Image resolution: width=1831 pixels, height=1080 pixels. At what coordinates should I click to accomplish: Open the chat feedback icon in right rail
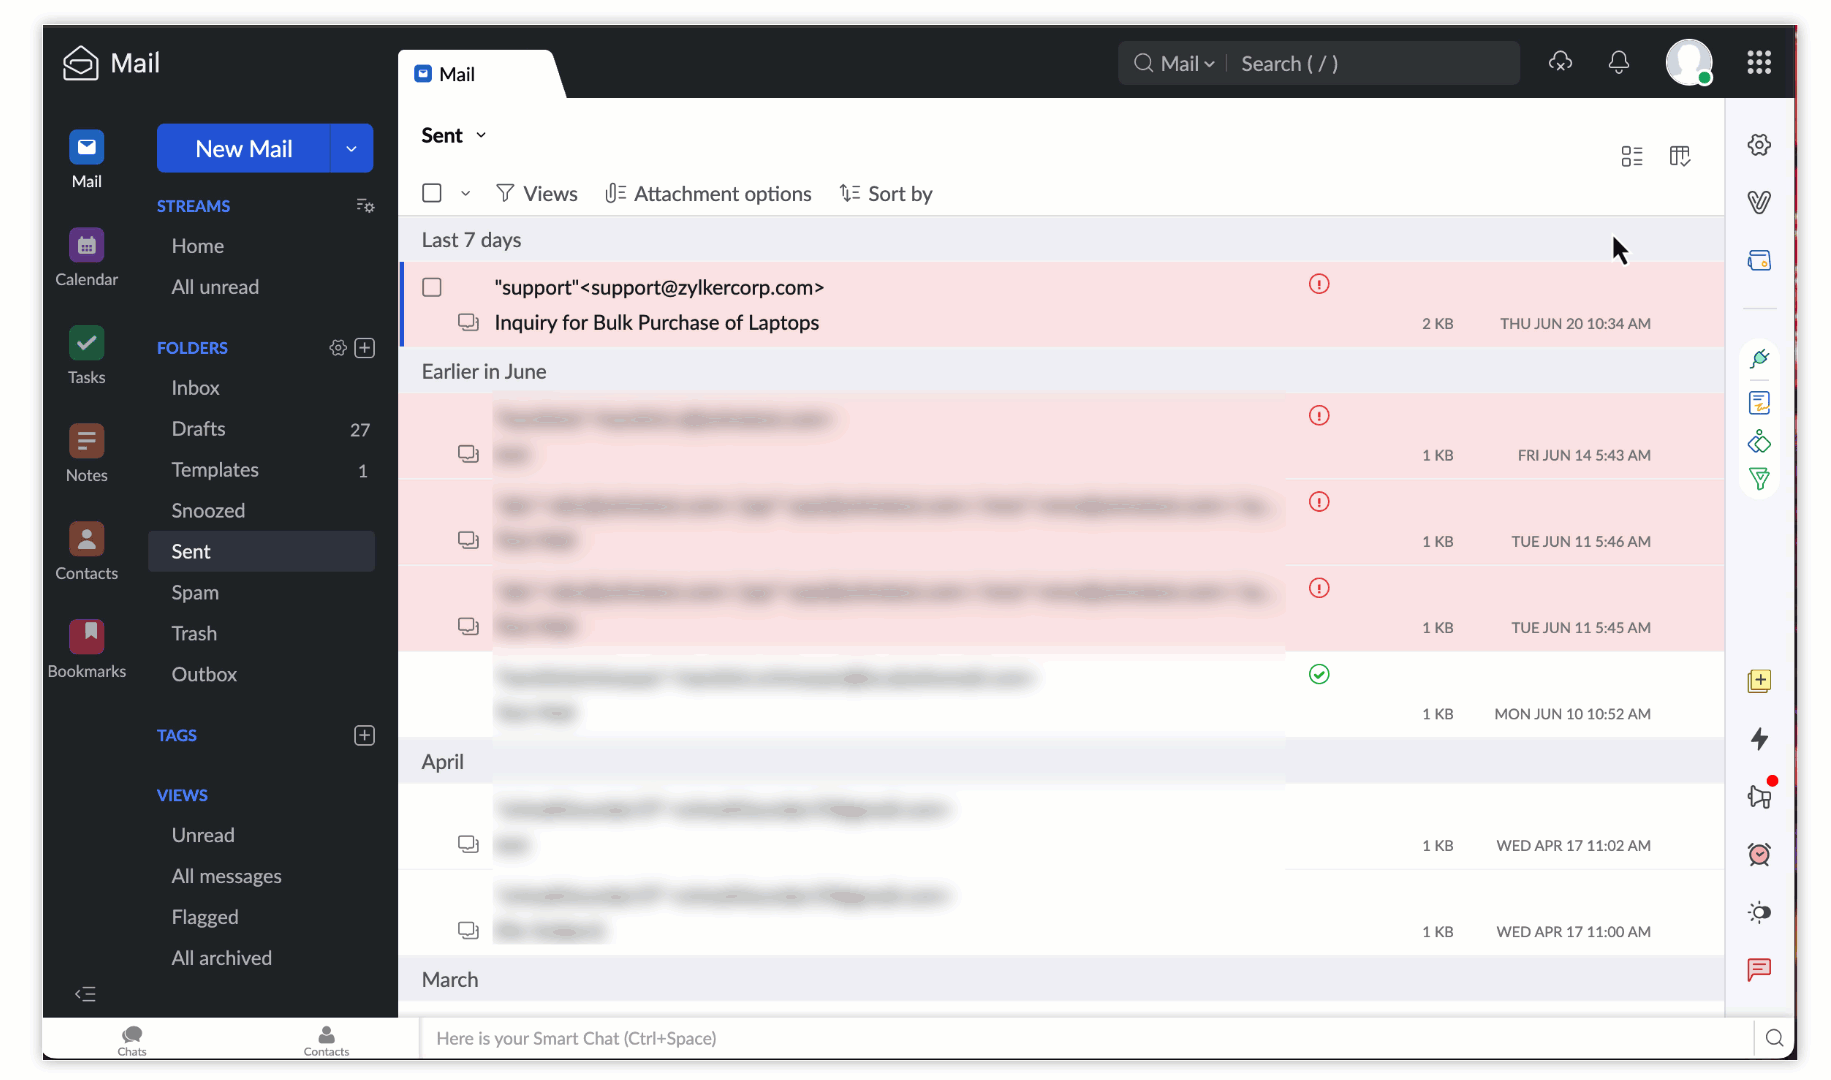(1759, 969)
